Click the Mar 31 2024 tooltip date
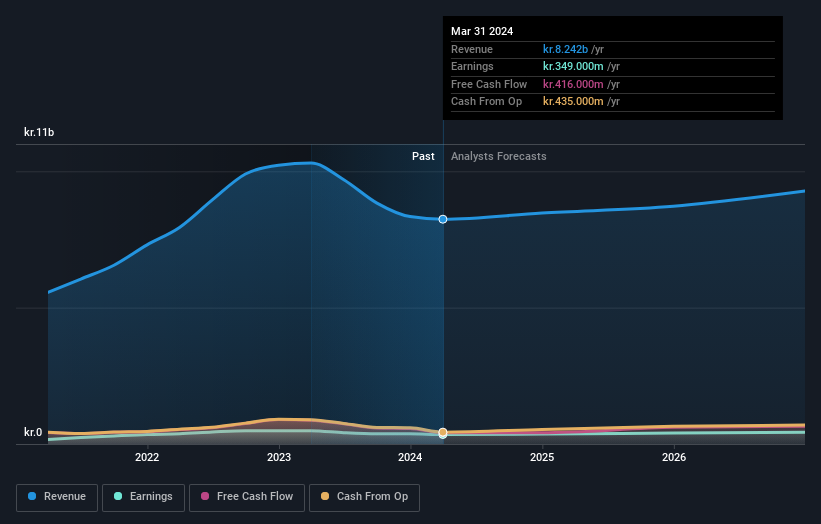 tap(482, 31)
